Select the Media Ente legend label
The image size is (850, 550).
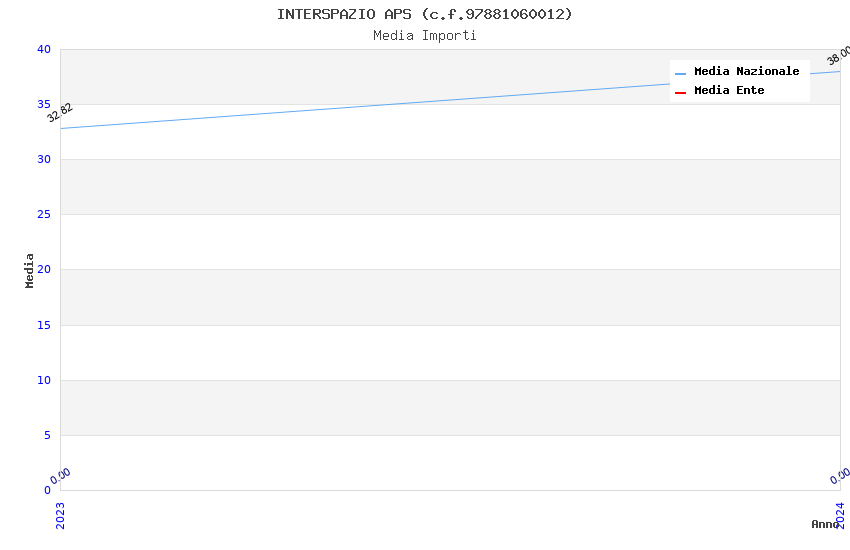coord(729,91)
